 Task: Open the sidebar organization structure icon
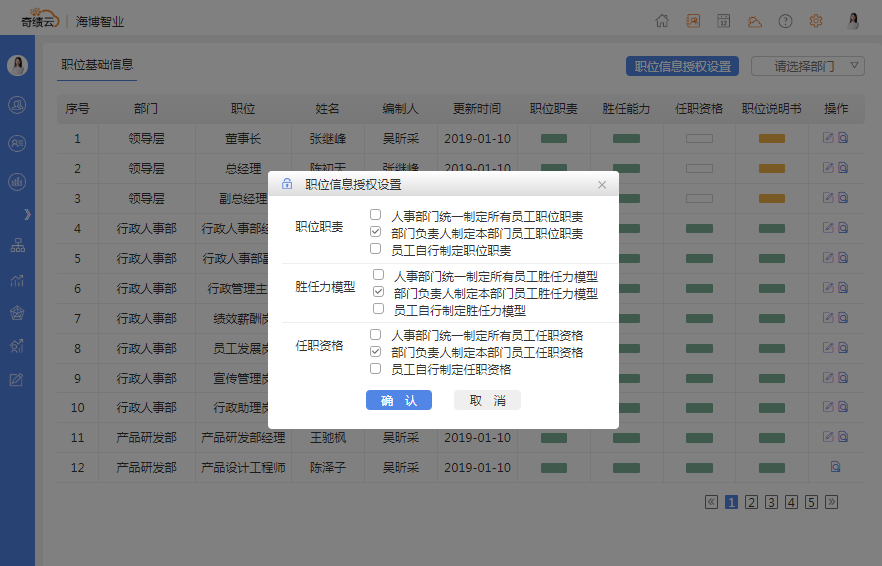pos(17,245)
